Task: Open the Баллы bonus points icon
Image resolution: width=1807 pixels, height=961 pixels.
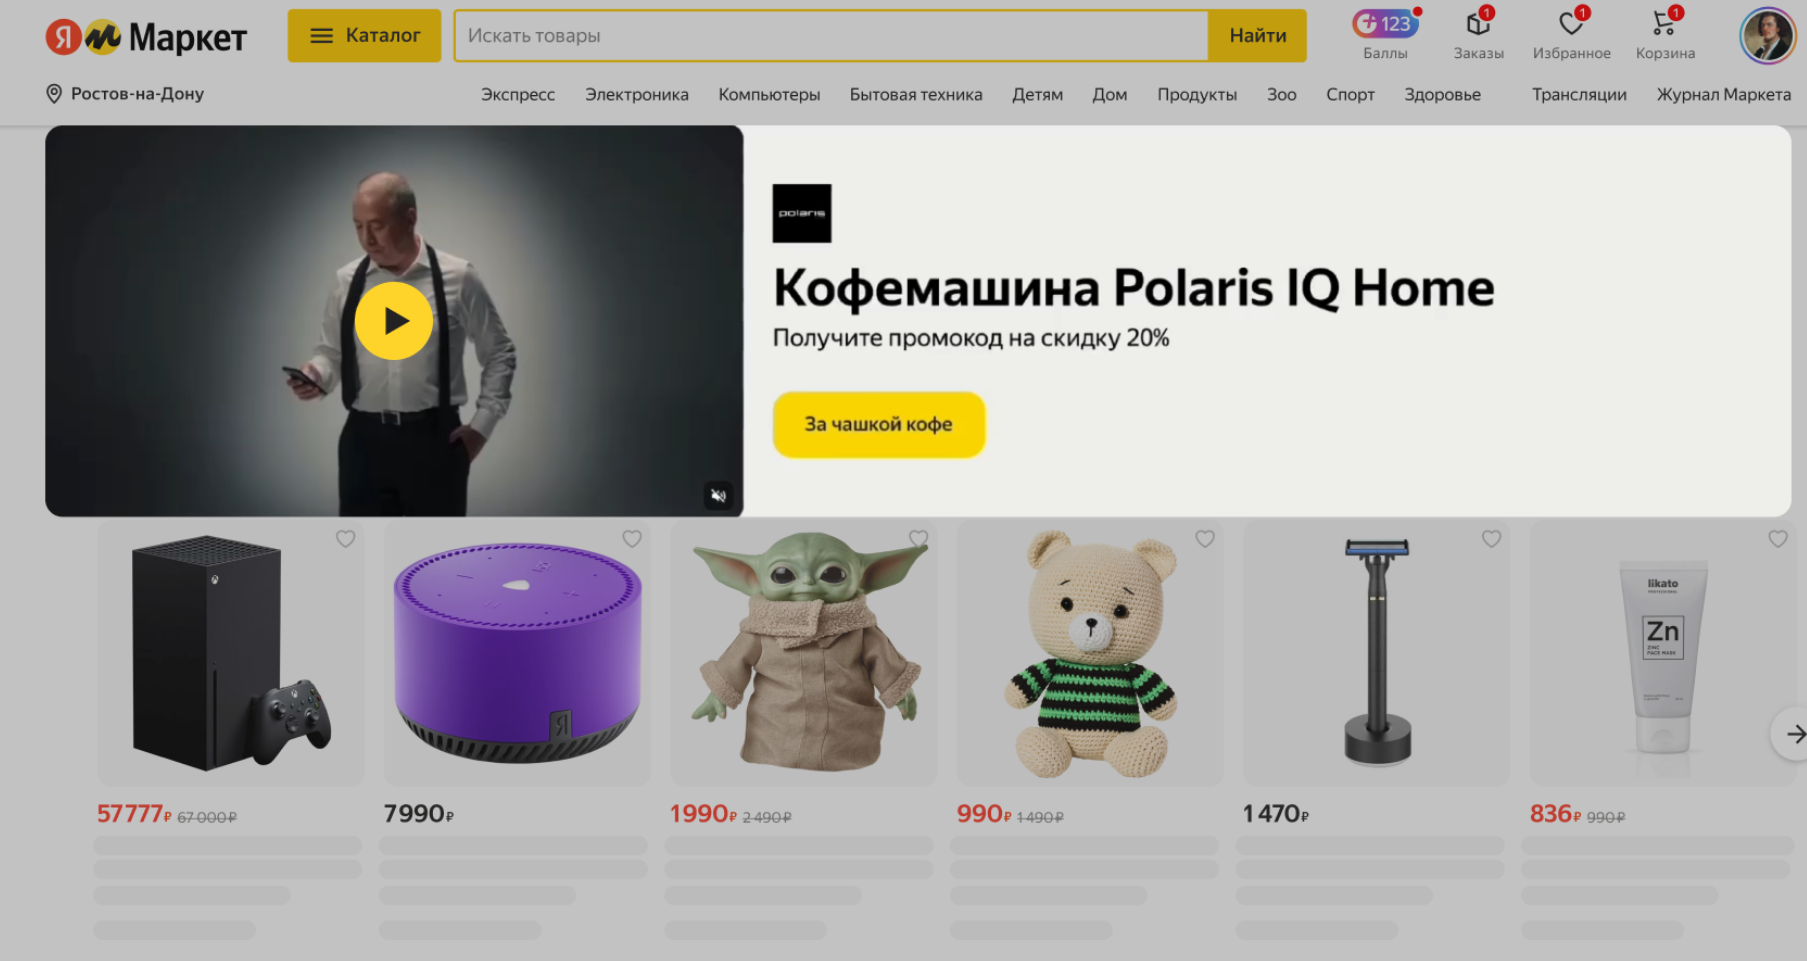Action: click(1385, 24)
